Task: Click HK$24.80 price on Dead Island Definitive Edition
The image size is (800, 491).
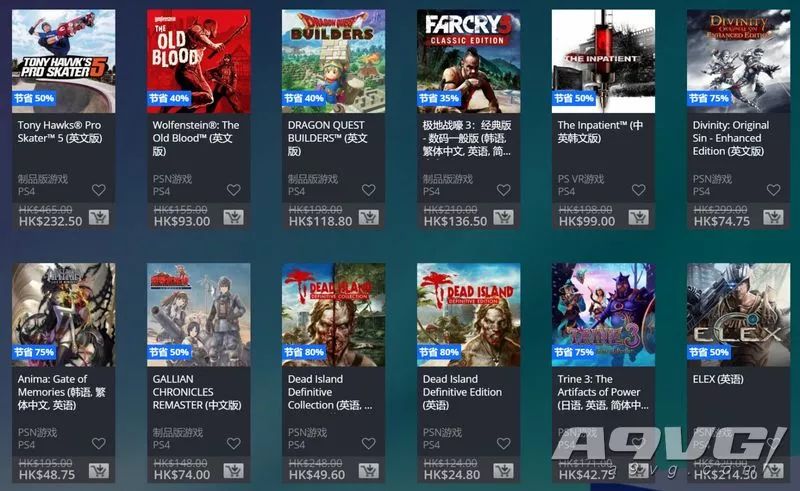Action: coord(452,475)
